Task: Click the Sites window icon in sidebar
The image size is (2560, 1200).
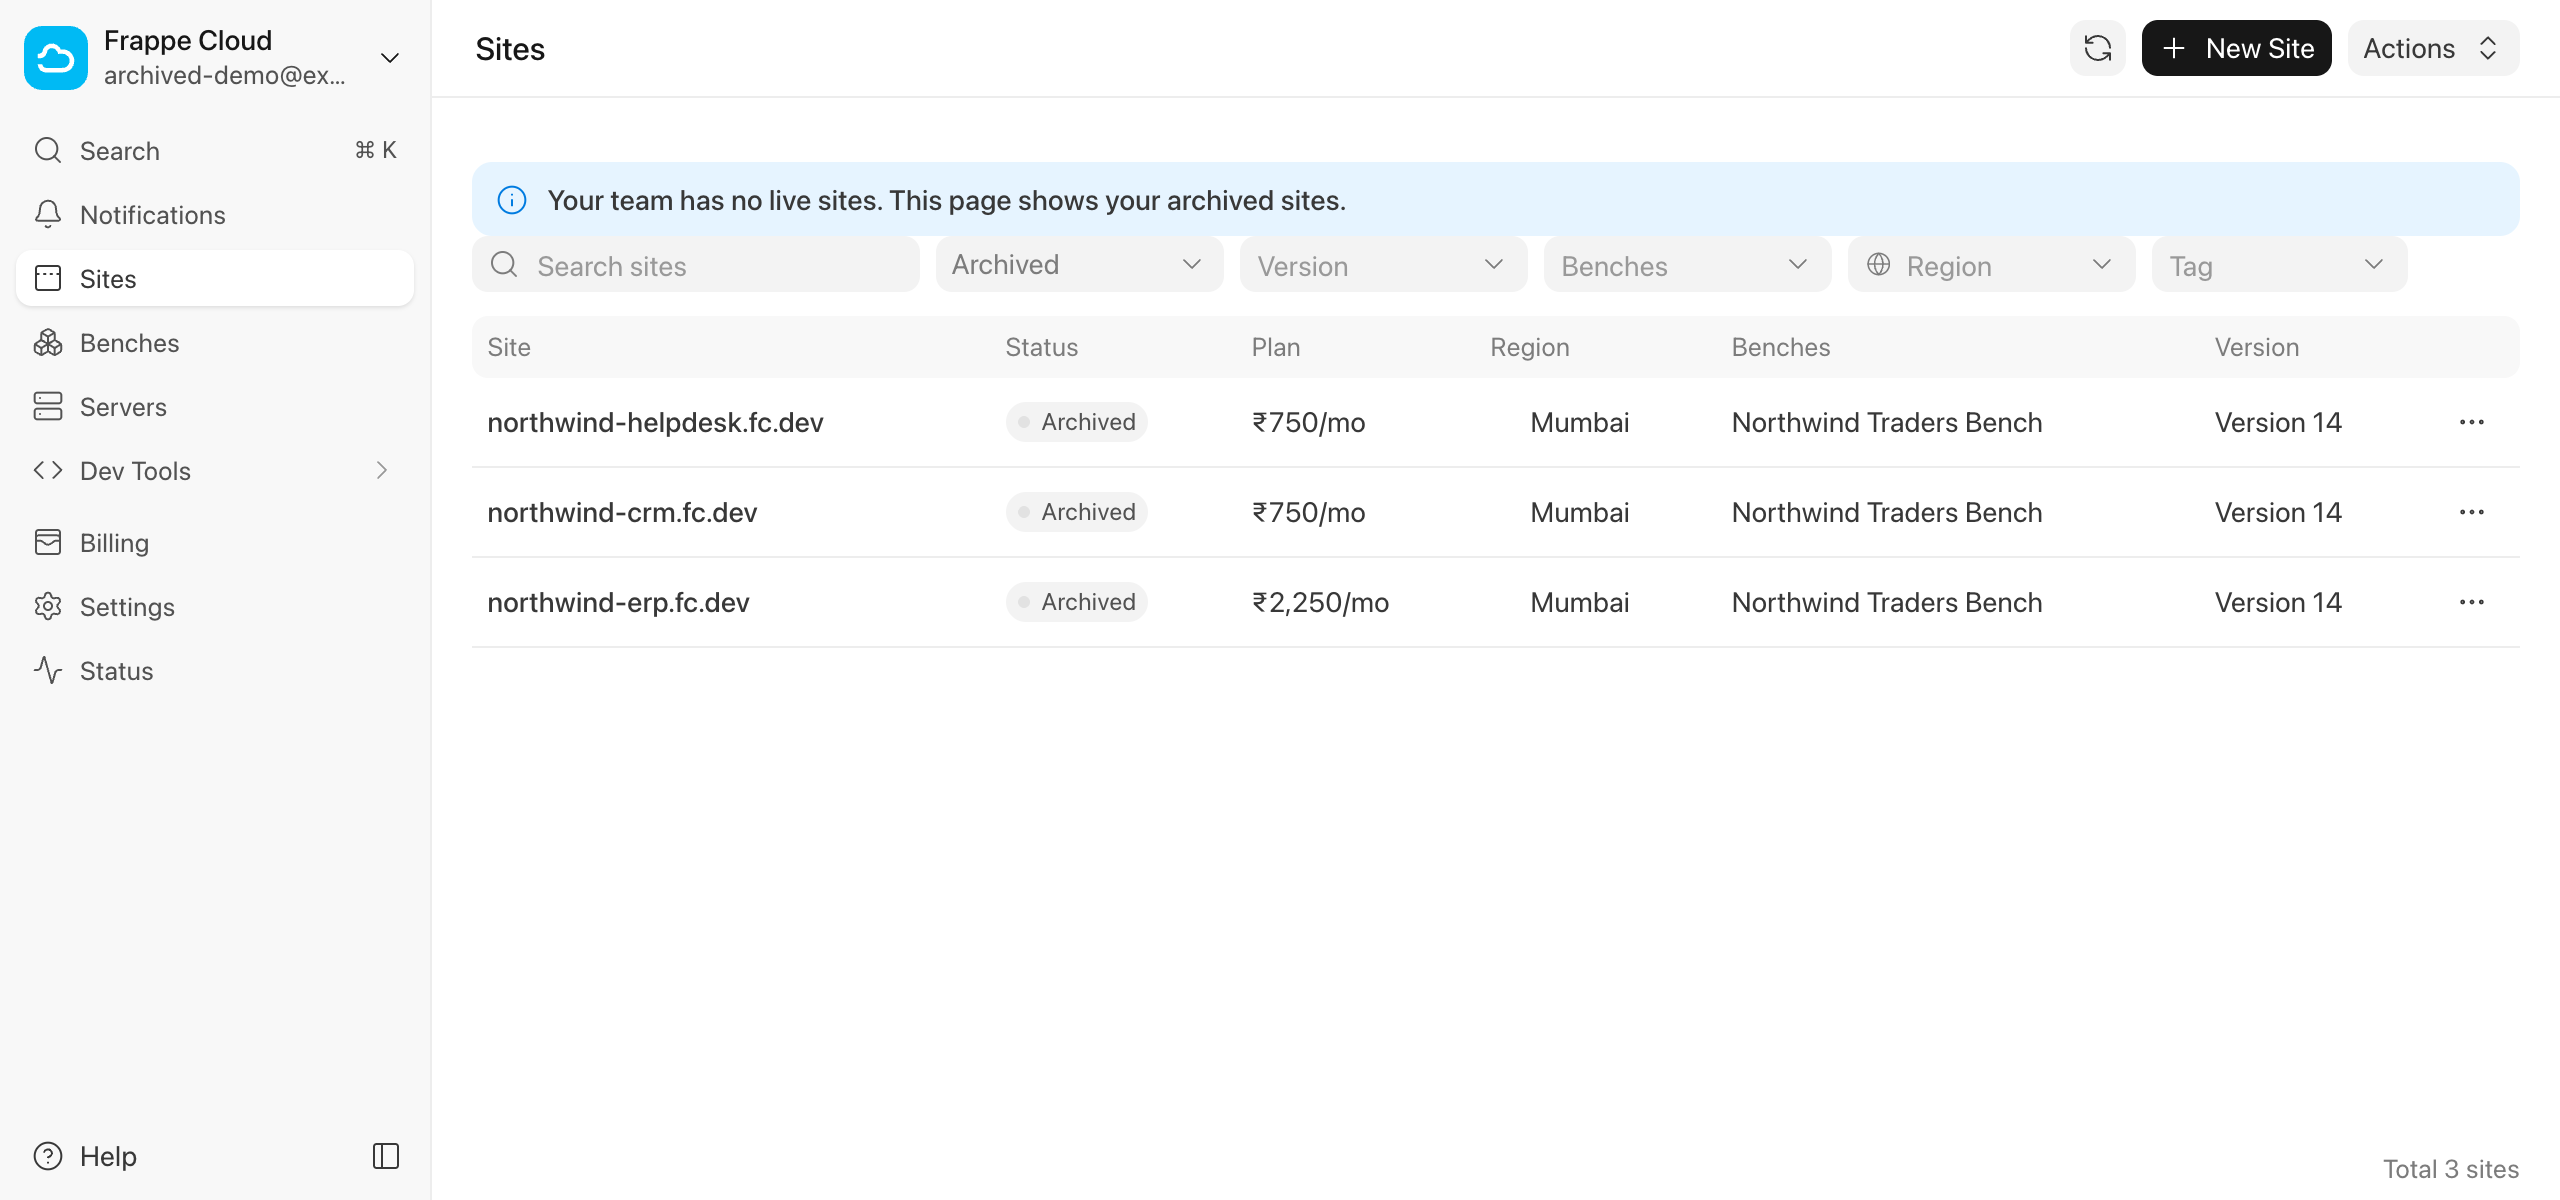Action: point(48,279)
